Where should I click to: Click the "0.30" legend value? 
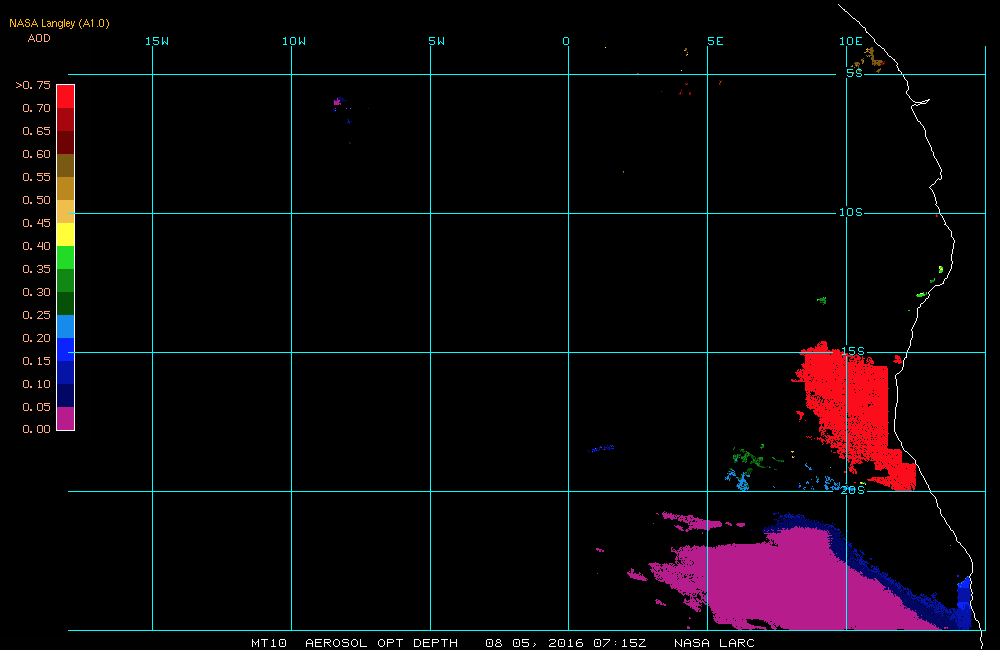[36, 292]
